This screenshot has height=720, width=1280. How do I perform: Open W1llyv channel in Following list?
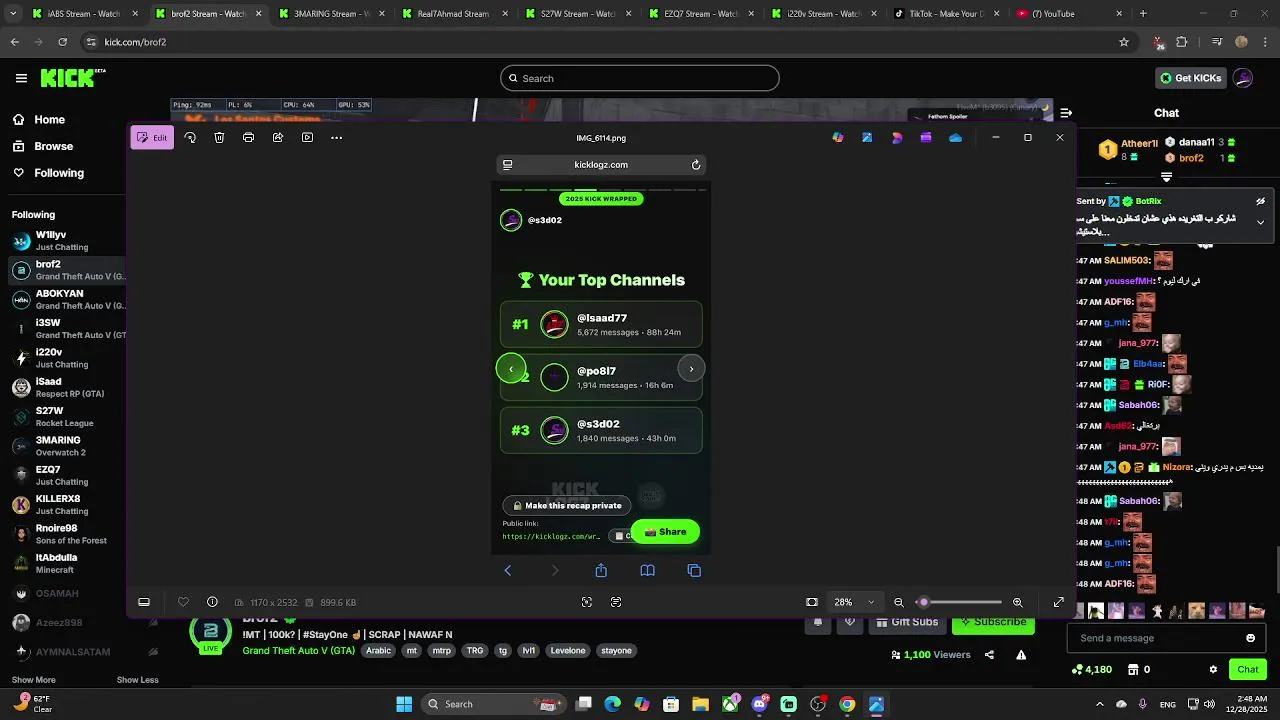point(64,241)
